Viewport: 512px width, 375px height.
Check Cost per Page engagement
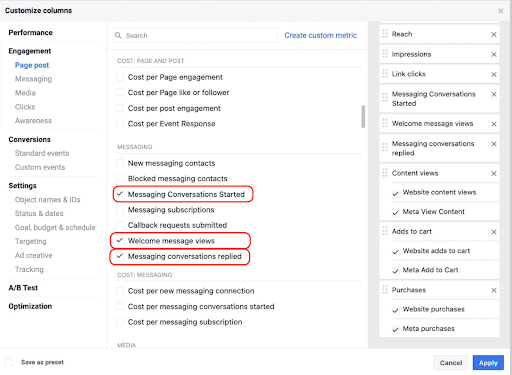(120, 77)
